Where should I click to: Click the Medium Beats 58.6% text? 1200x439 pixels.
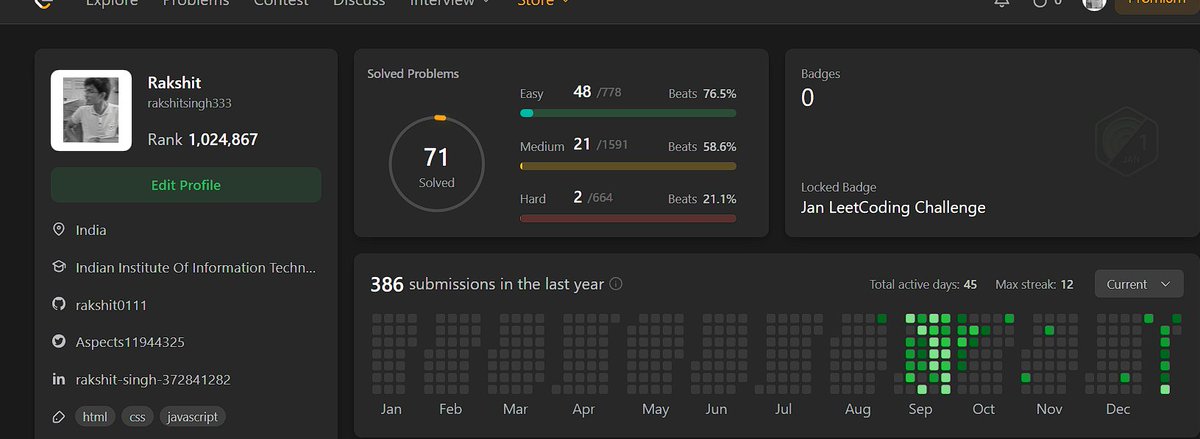(702, 146)
